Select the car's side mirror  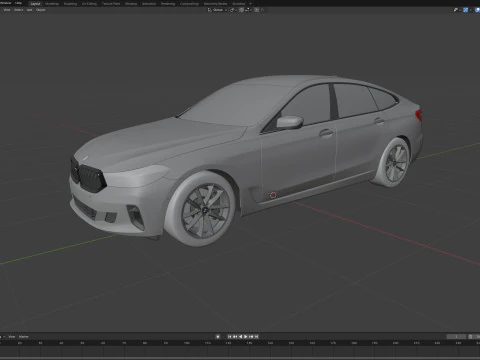(289, 122)
